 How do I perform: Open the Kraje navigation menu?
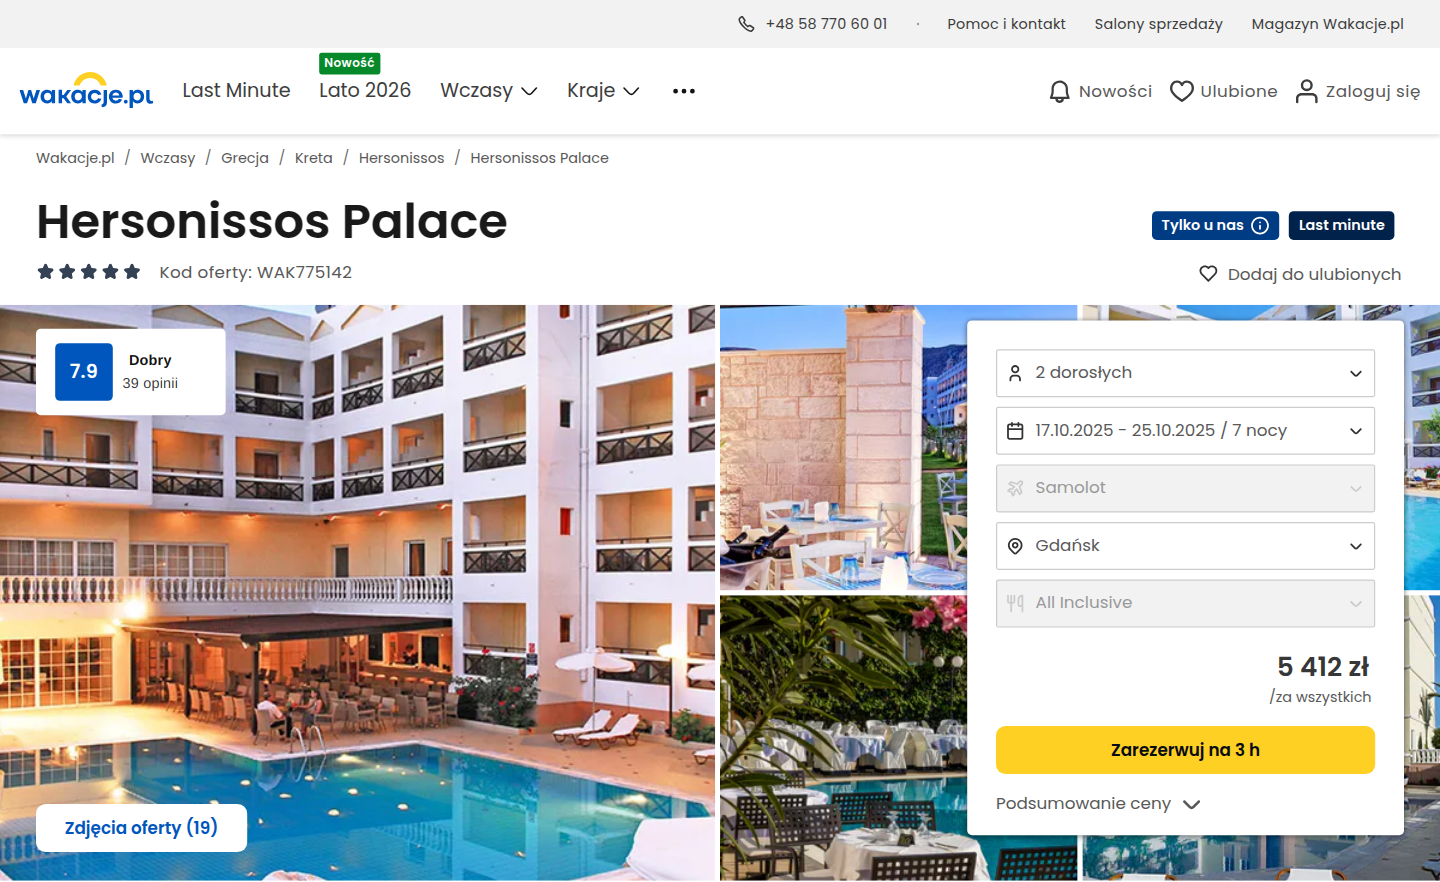click(603, 91)
